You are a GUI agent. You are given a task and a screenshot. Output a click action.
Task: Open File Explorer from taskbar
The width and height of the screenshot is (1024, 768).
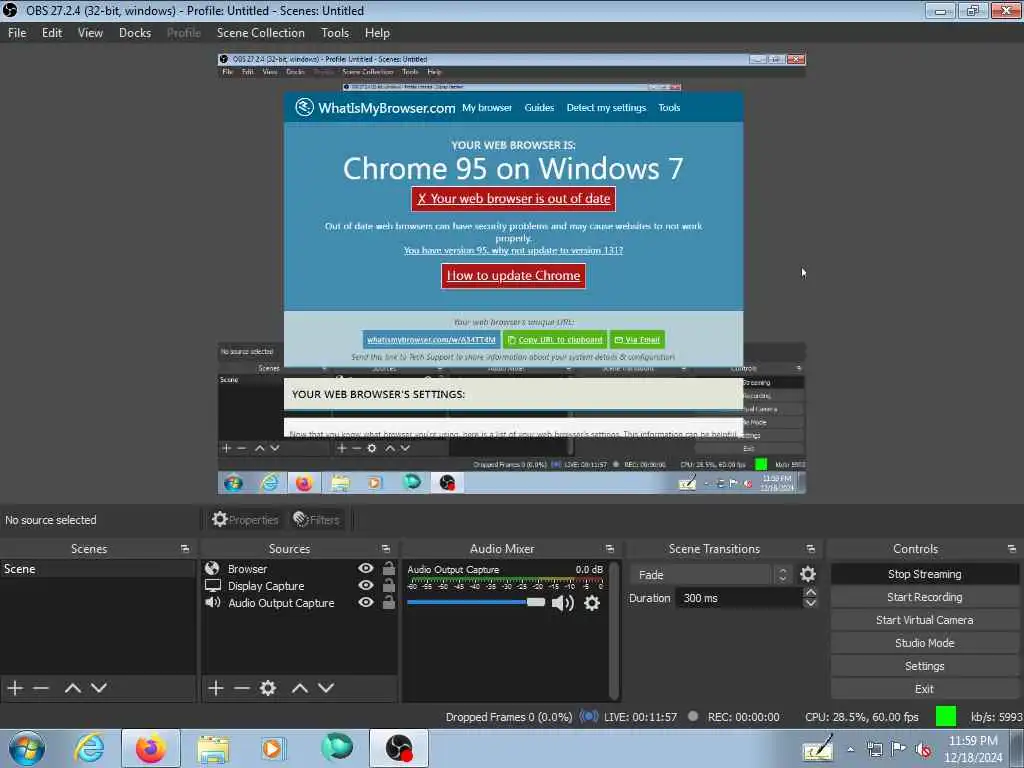click(213, 749)
